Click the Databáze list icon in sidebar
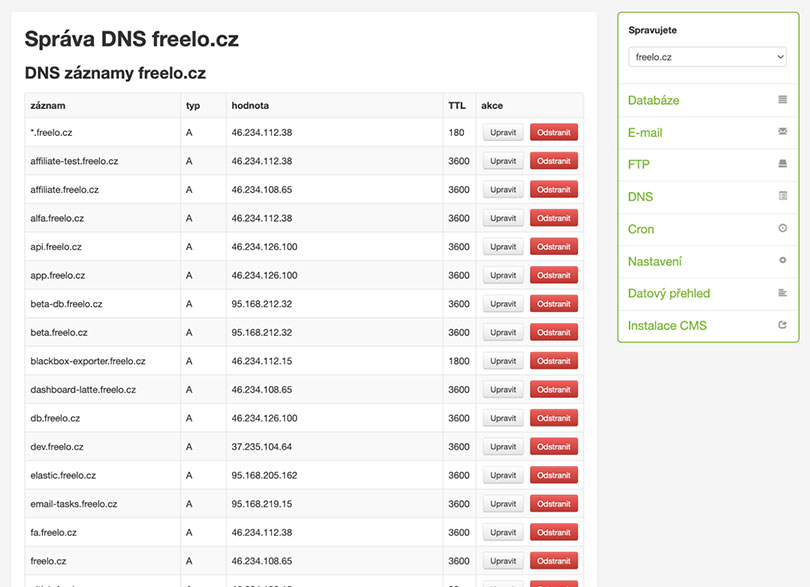 point(783,99)
